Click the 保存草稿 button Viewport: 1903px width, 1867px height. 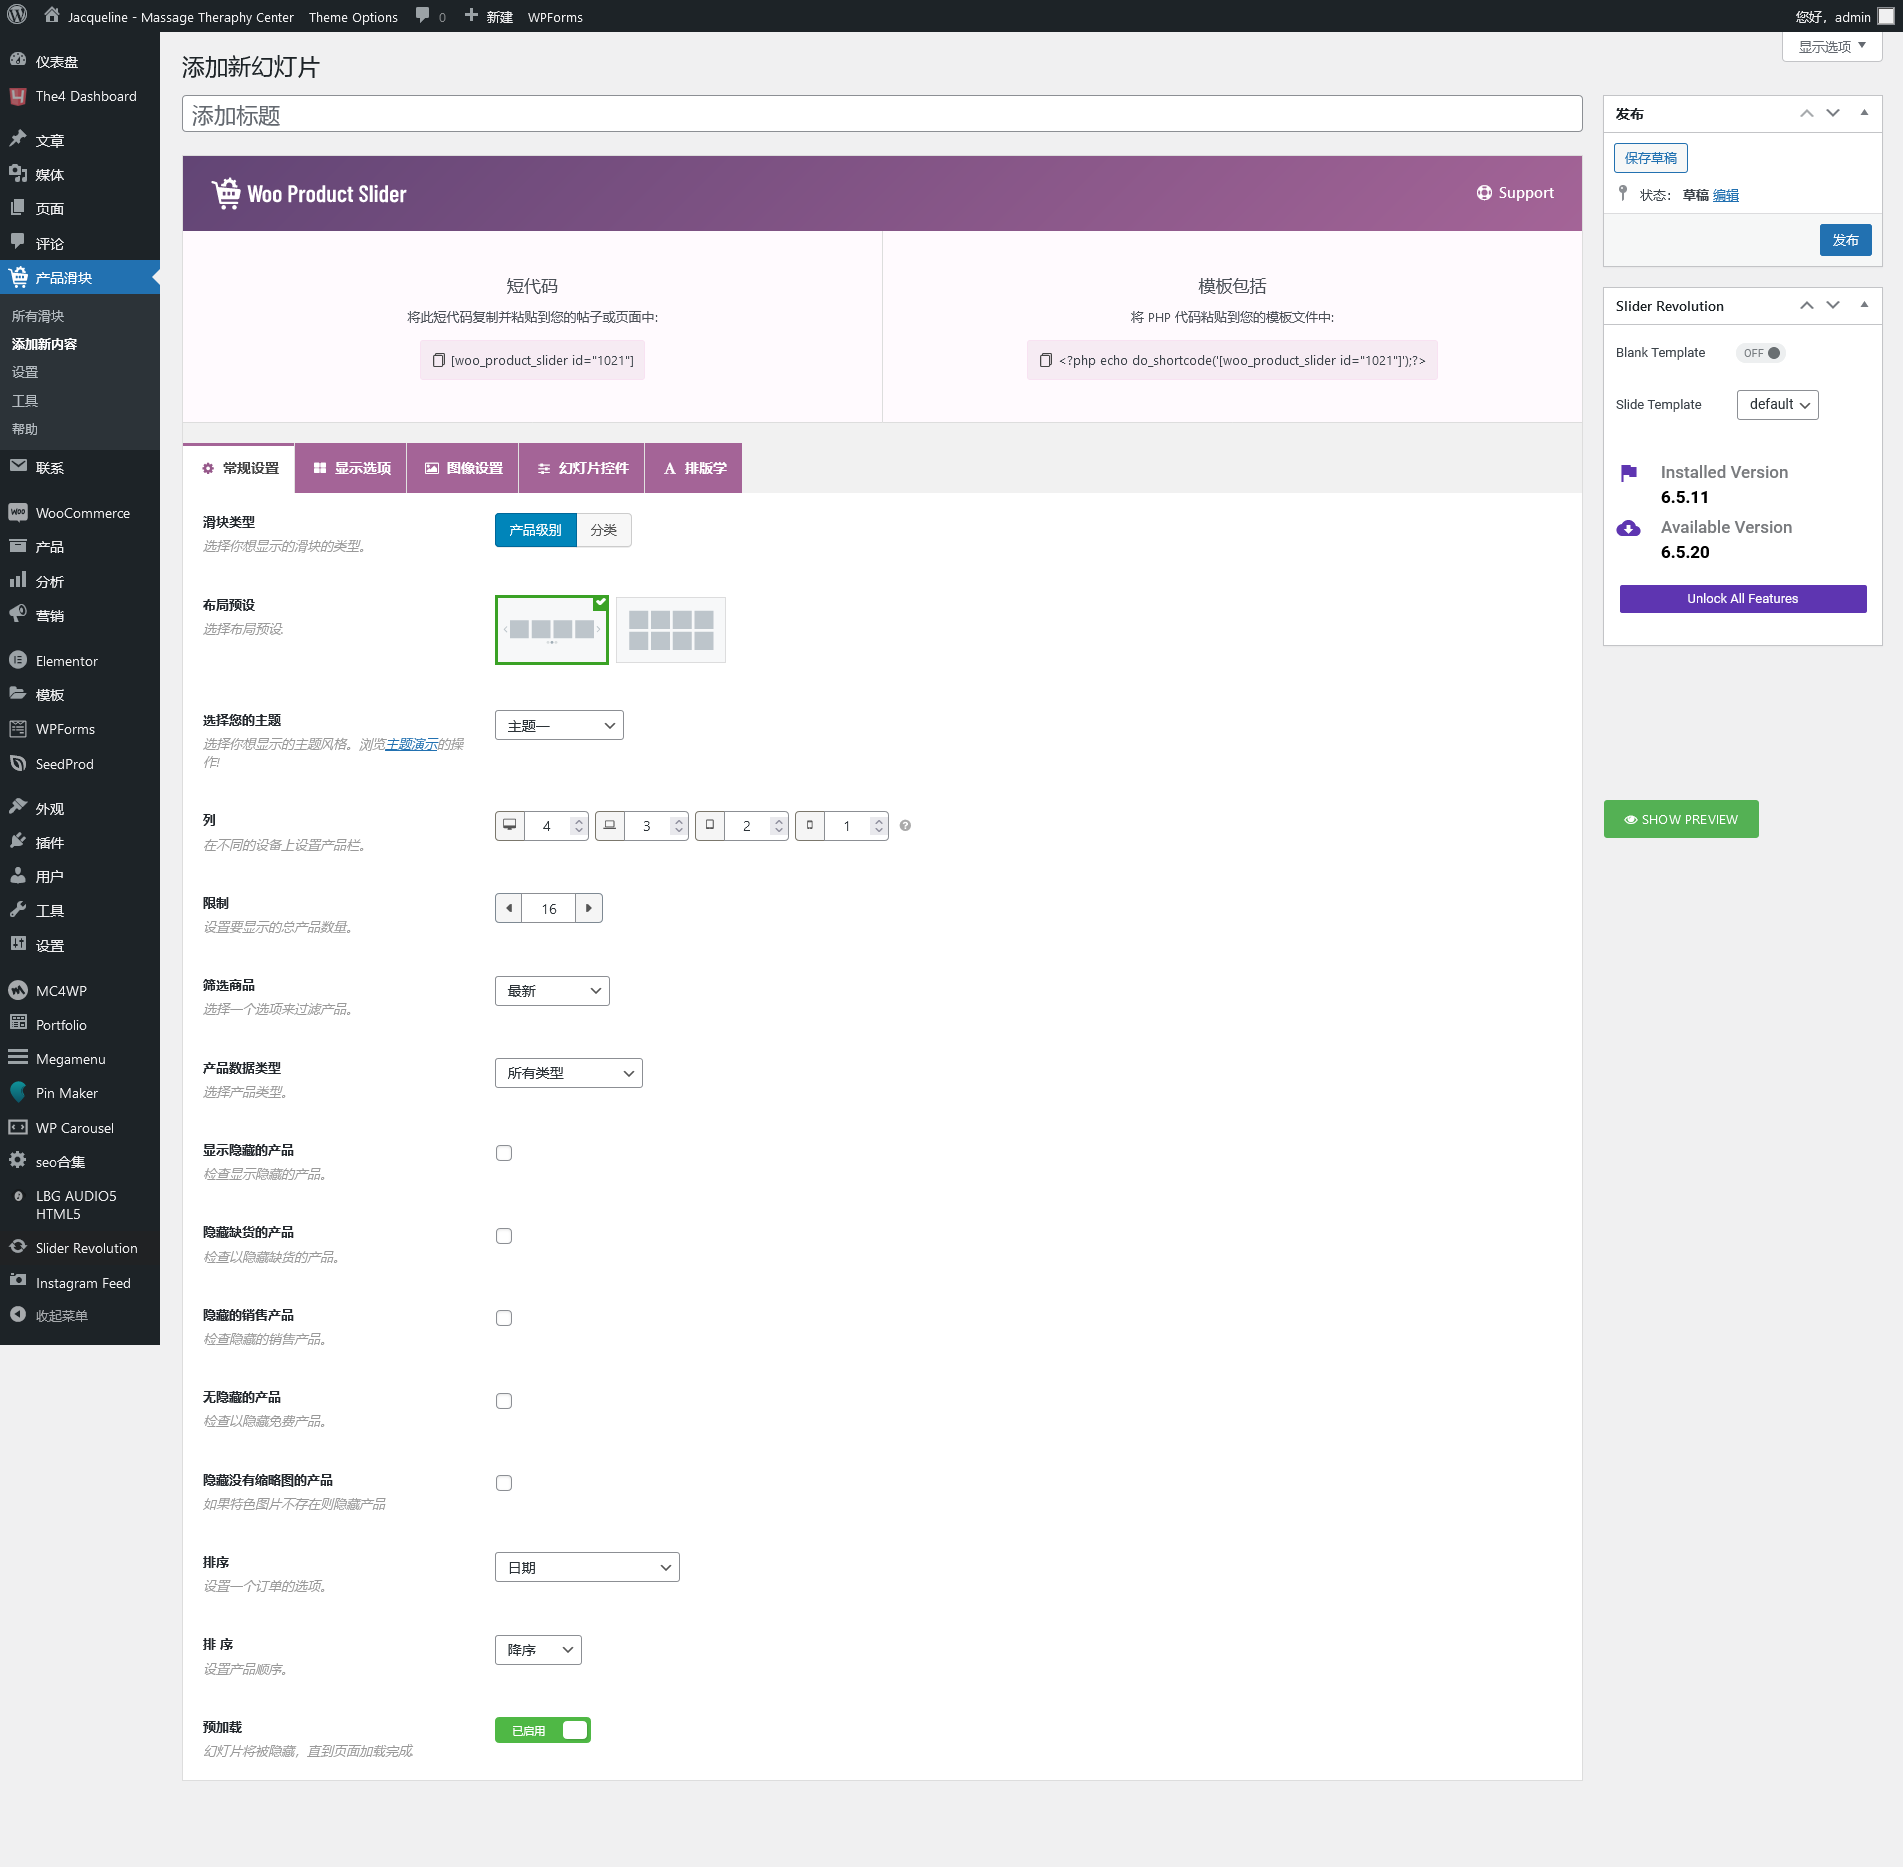(x=1650, y=158)
